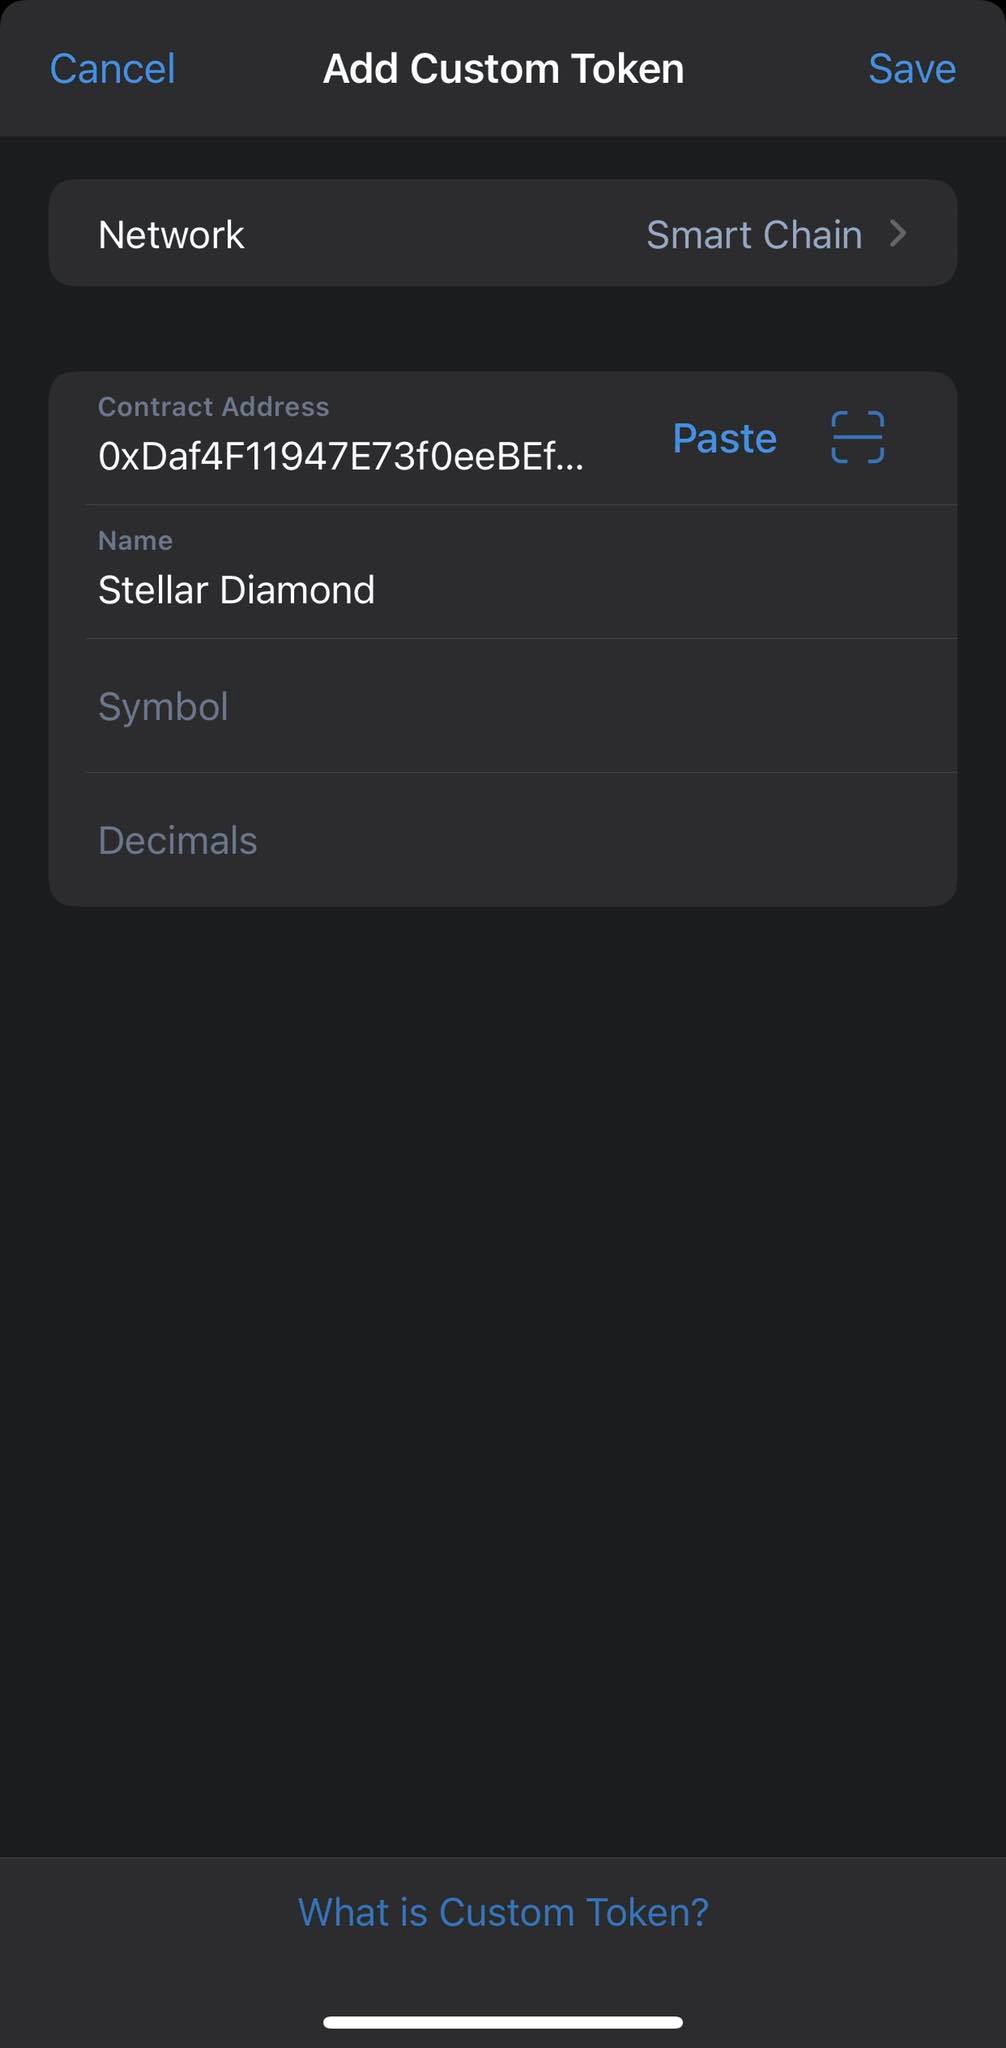Image resolution: width=1006 pixels, height=2048 pixels.
Task: Click the word Diamond in the name
Action: click(x=297, y=590)
